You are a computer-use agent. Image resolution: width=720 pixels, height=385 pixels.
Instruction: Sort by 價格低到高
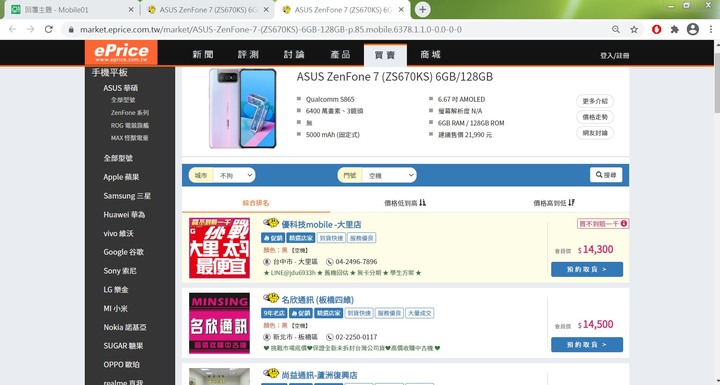(x=405, y=203)
